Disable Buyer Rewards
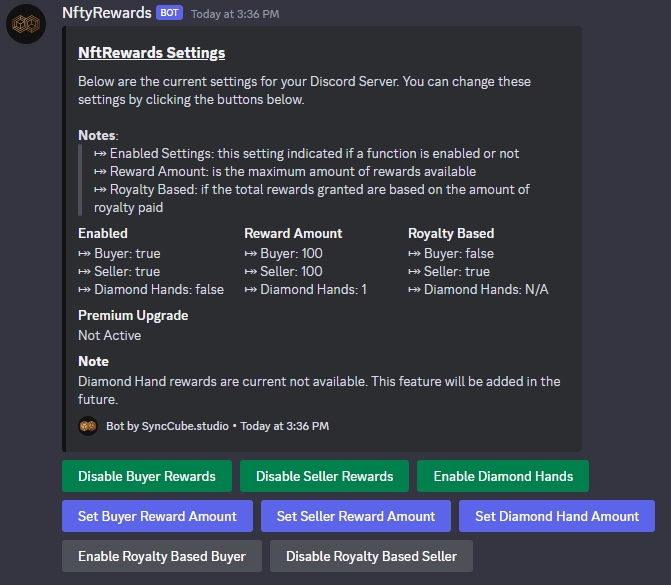Viewport: 671px width, 585px height. tap(147, 476)
